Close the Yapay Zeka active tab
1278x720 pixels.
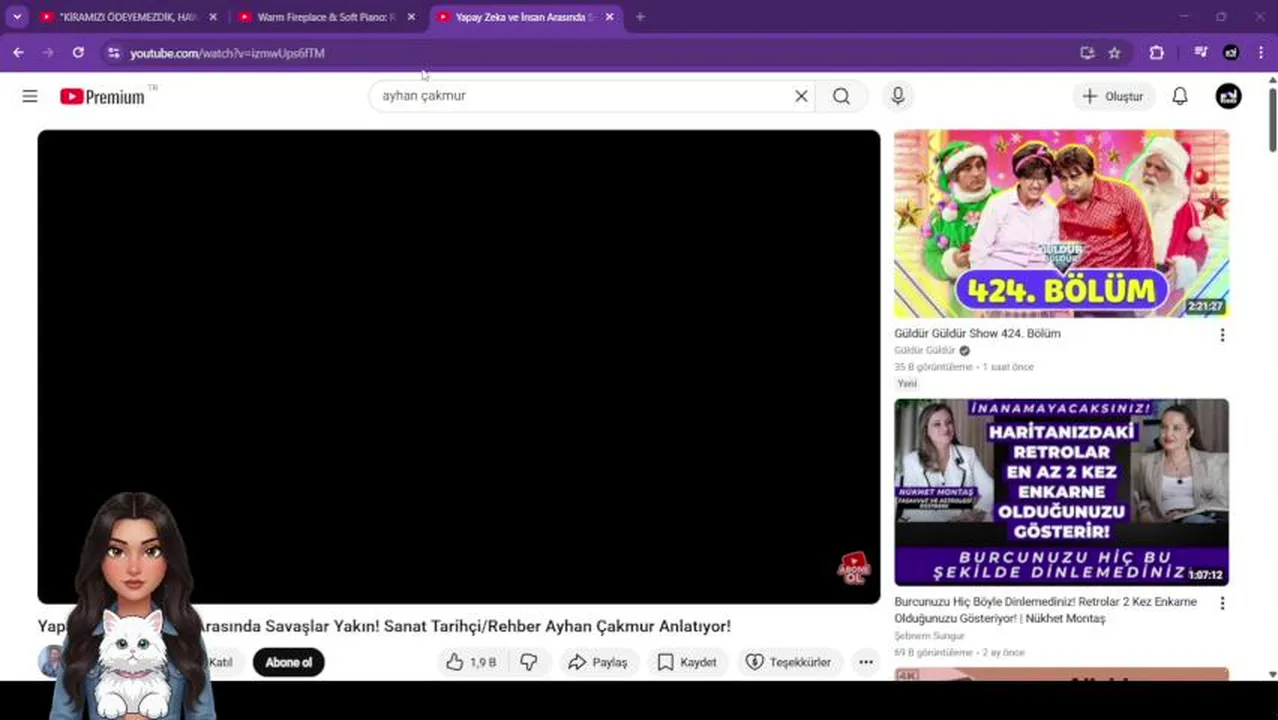pyautogui.click(x=609, y=17)
